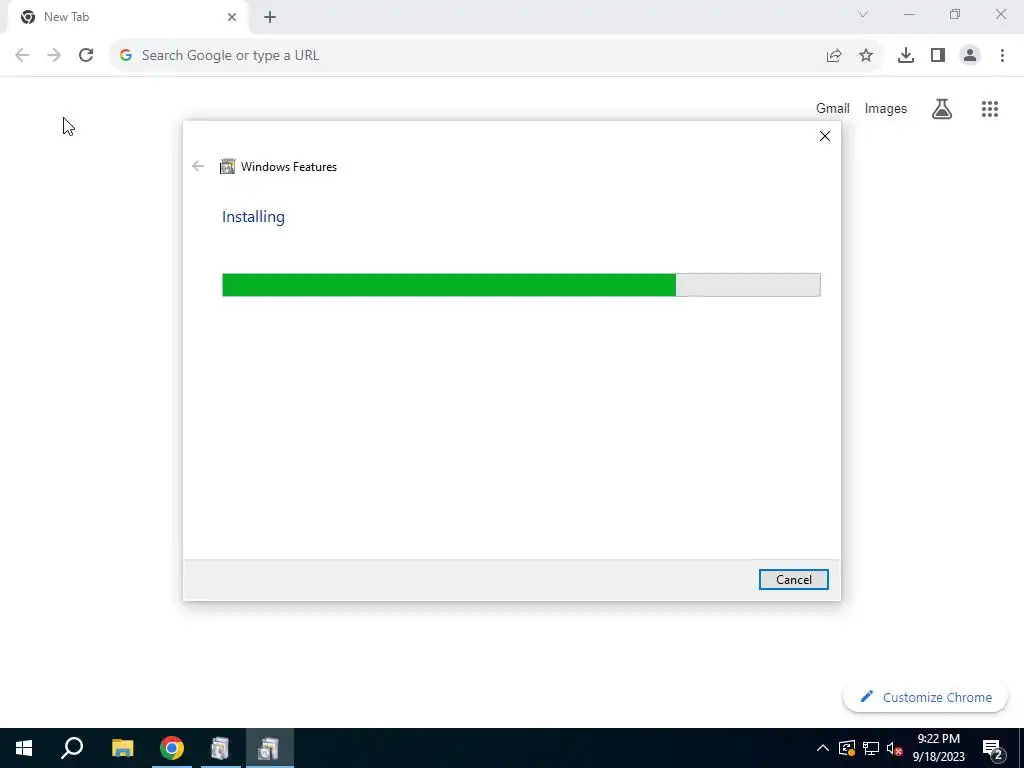Image resolution: width=1024 pixels, height=768 pixels.
Task: Open the Gmail link
Action: click(x=833, y=108)
